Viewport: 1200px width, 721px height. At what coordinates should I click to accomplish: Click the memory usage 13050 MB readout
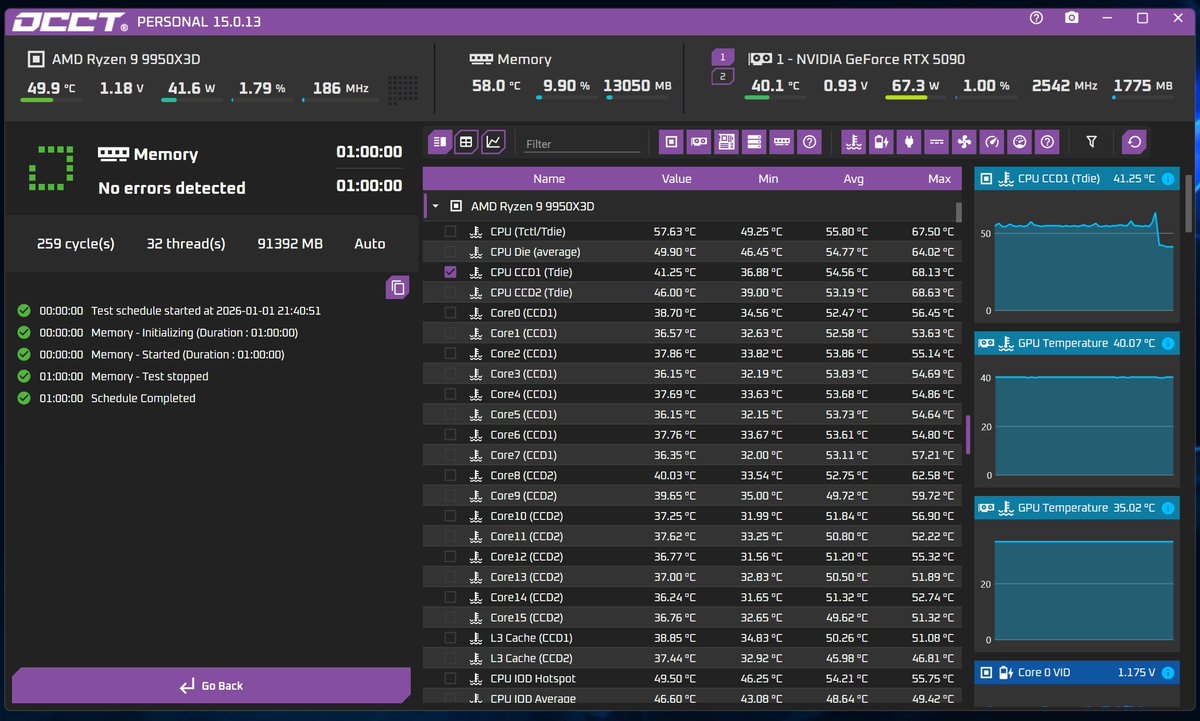point(637,86)
